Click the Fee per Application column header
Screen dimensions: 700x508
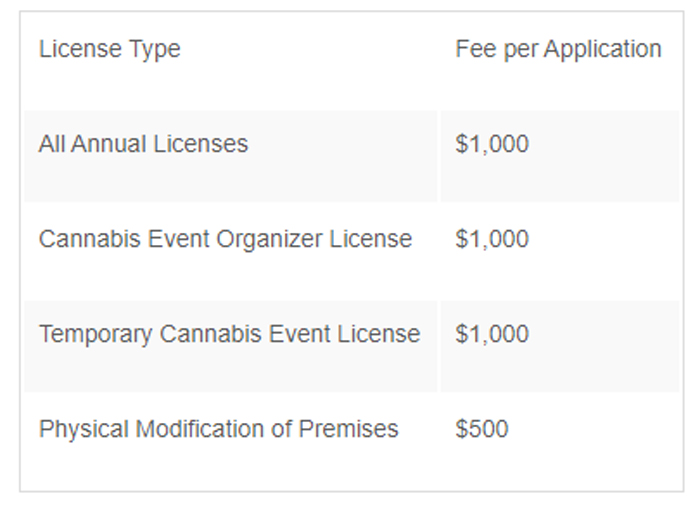coord(558,49)
